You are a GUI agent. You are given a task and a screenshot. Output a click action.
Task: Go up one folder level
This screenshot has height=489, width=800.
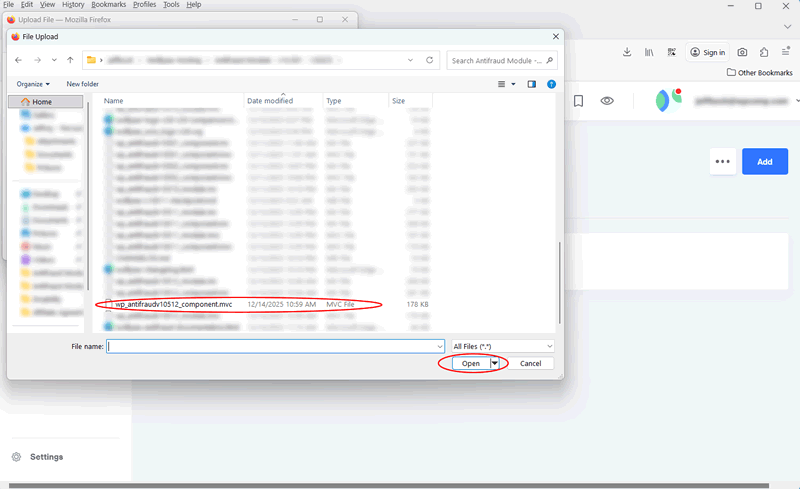tap(70, 60)
